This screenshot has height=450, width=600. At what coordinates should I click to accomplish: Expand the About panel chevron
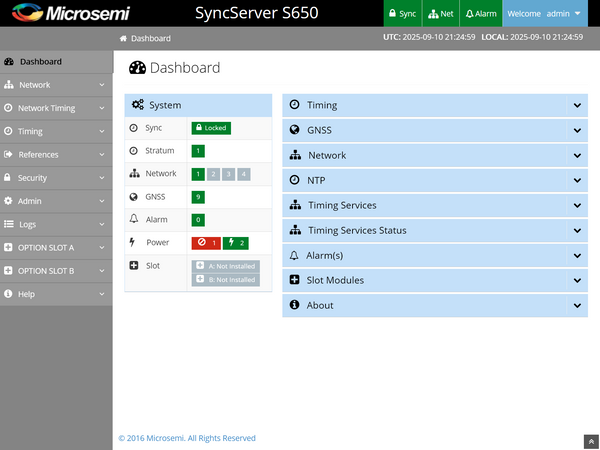(577, 306)
